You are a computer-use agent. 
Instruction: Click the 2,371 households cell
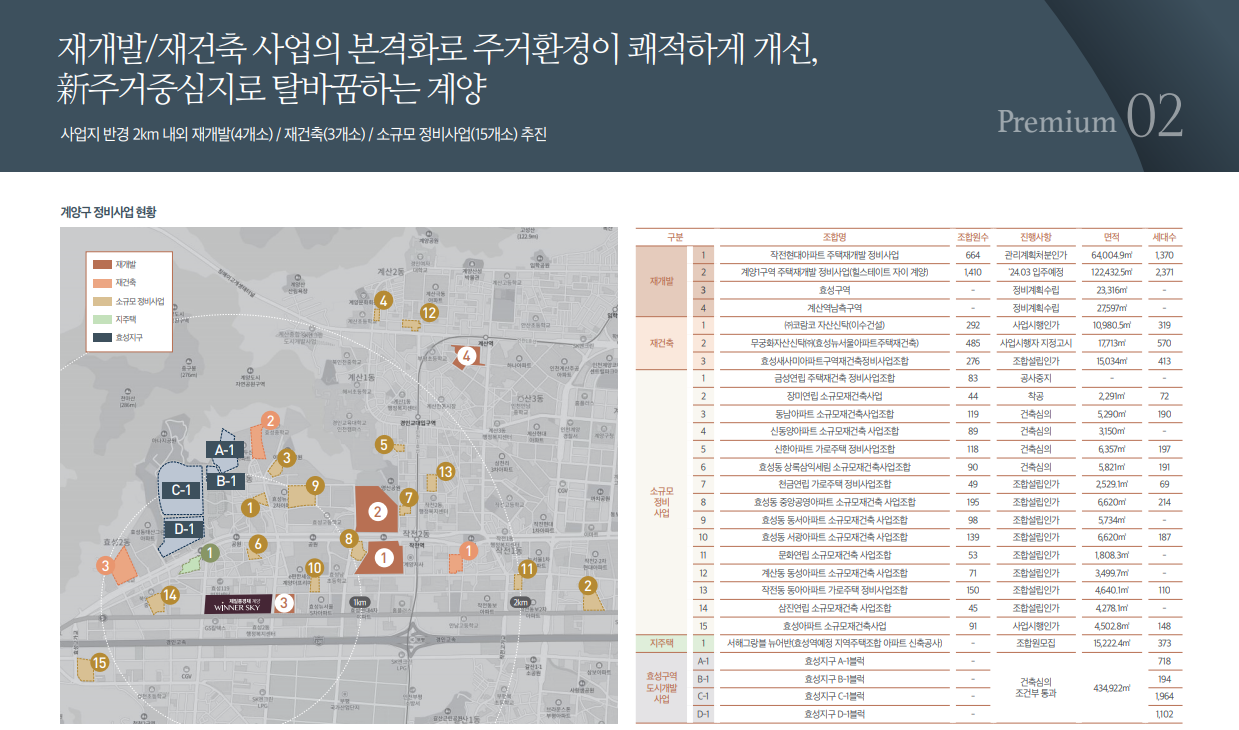click(x=1164, y=272)
